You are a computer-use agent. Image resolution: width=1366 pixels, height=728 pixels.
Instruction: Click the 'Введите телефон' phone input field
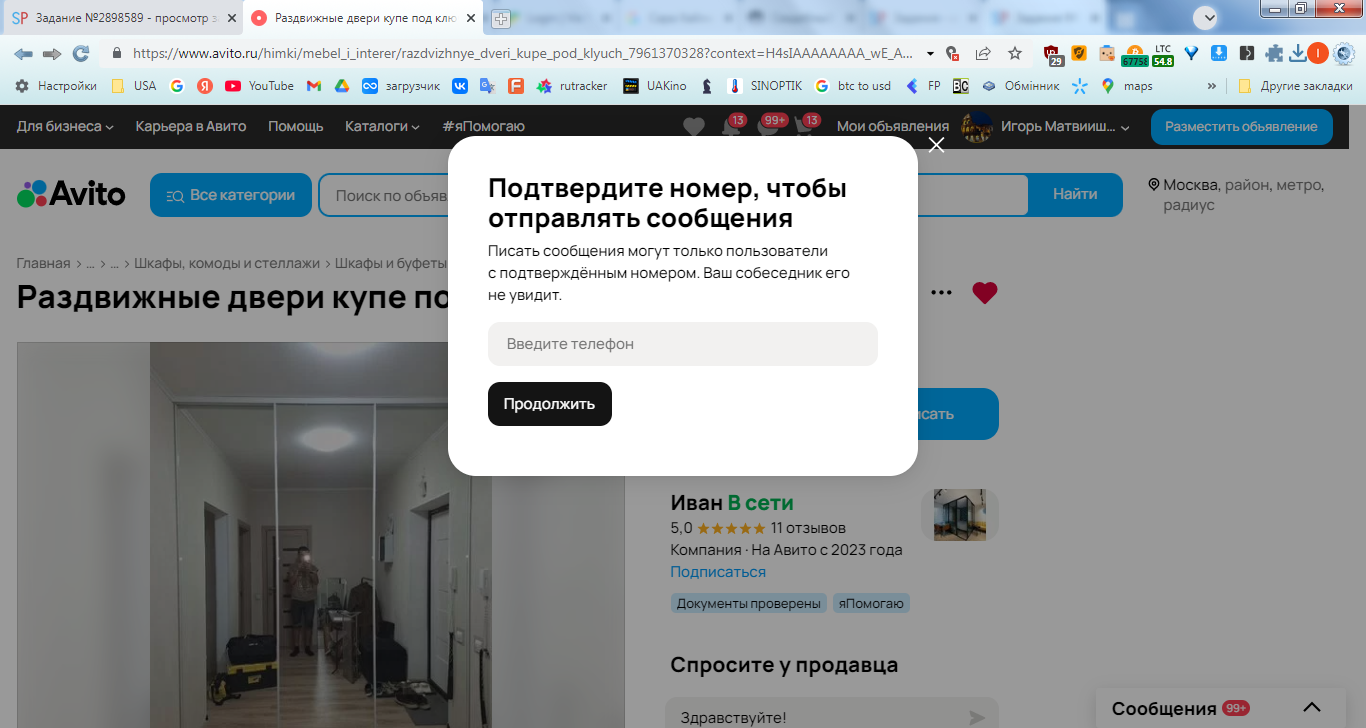click(683, 344)
